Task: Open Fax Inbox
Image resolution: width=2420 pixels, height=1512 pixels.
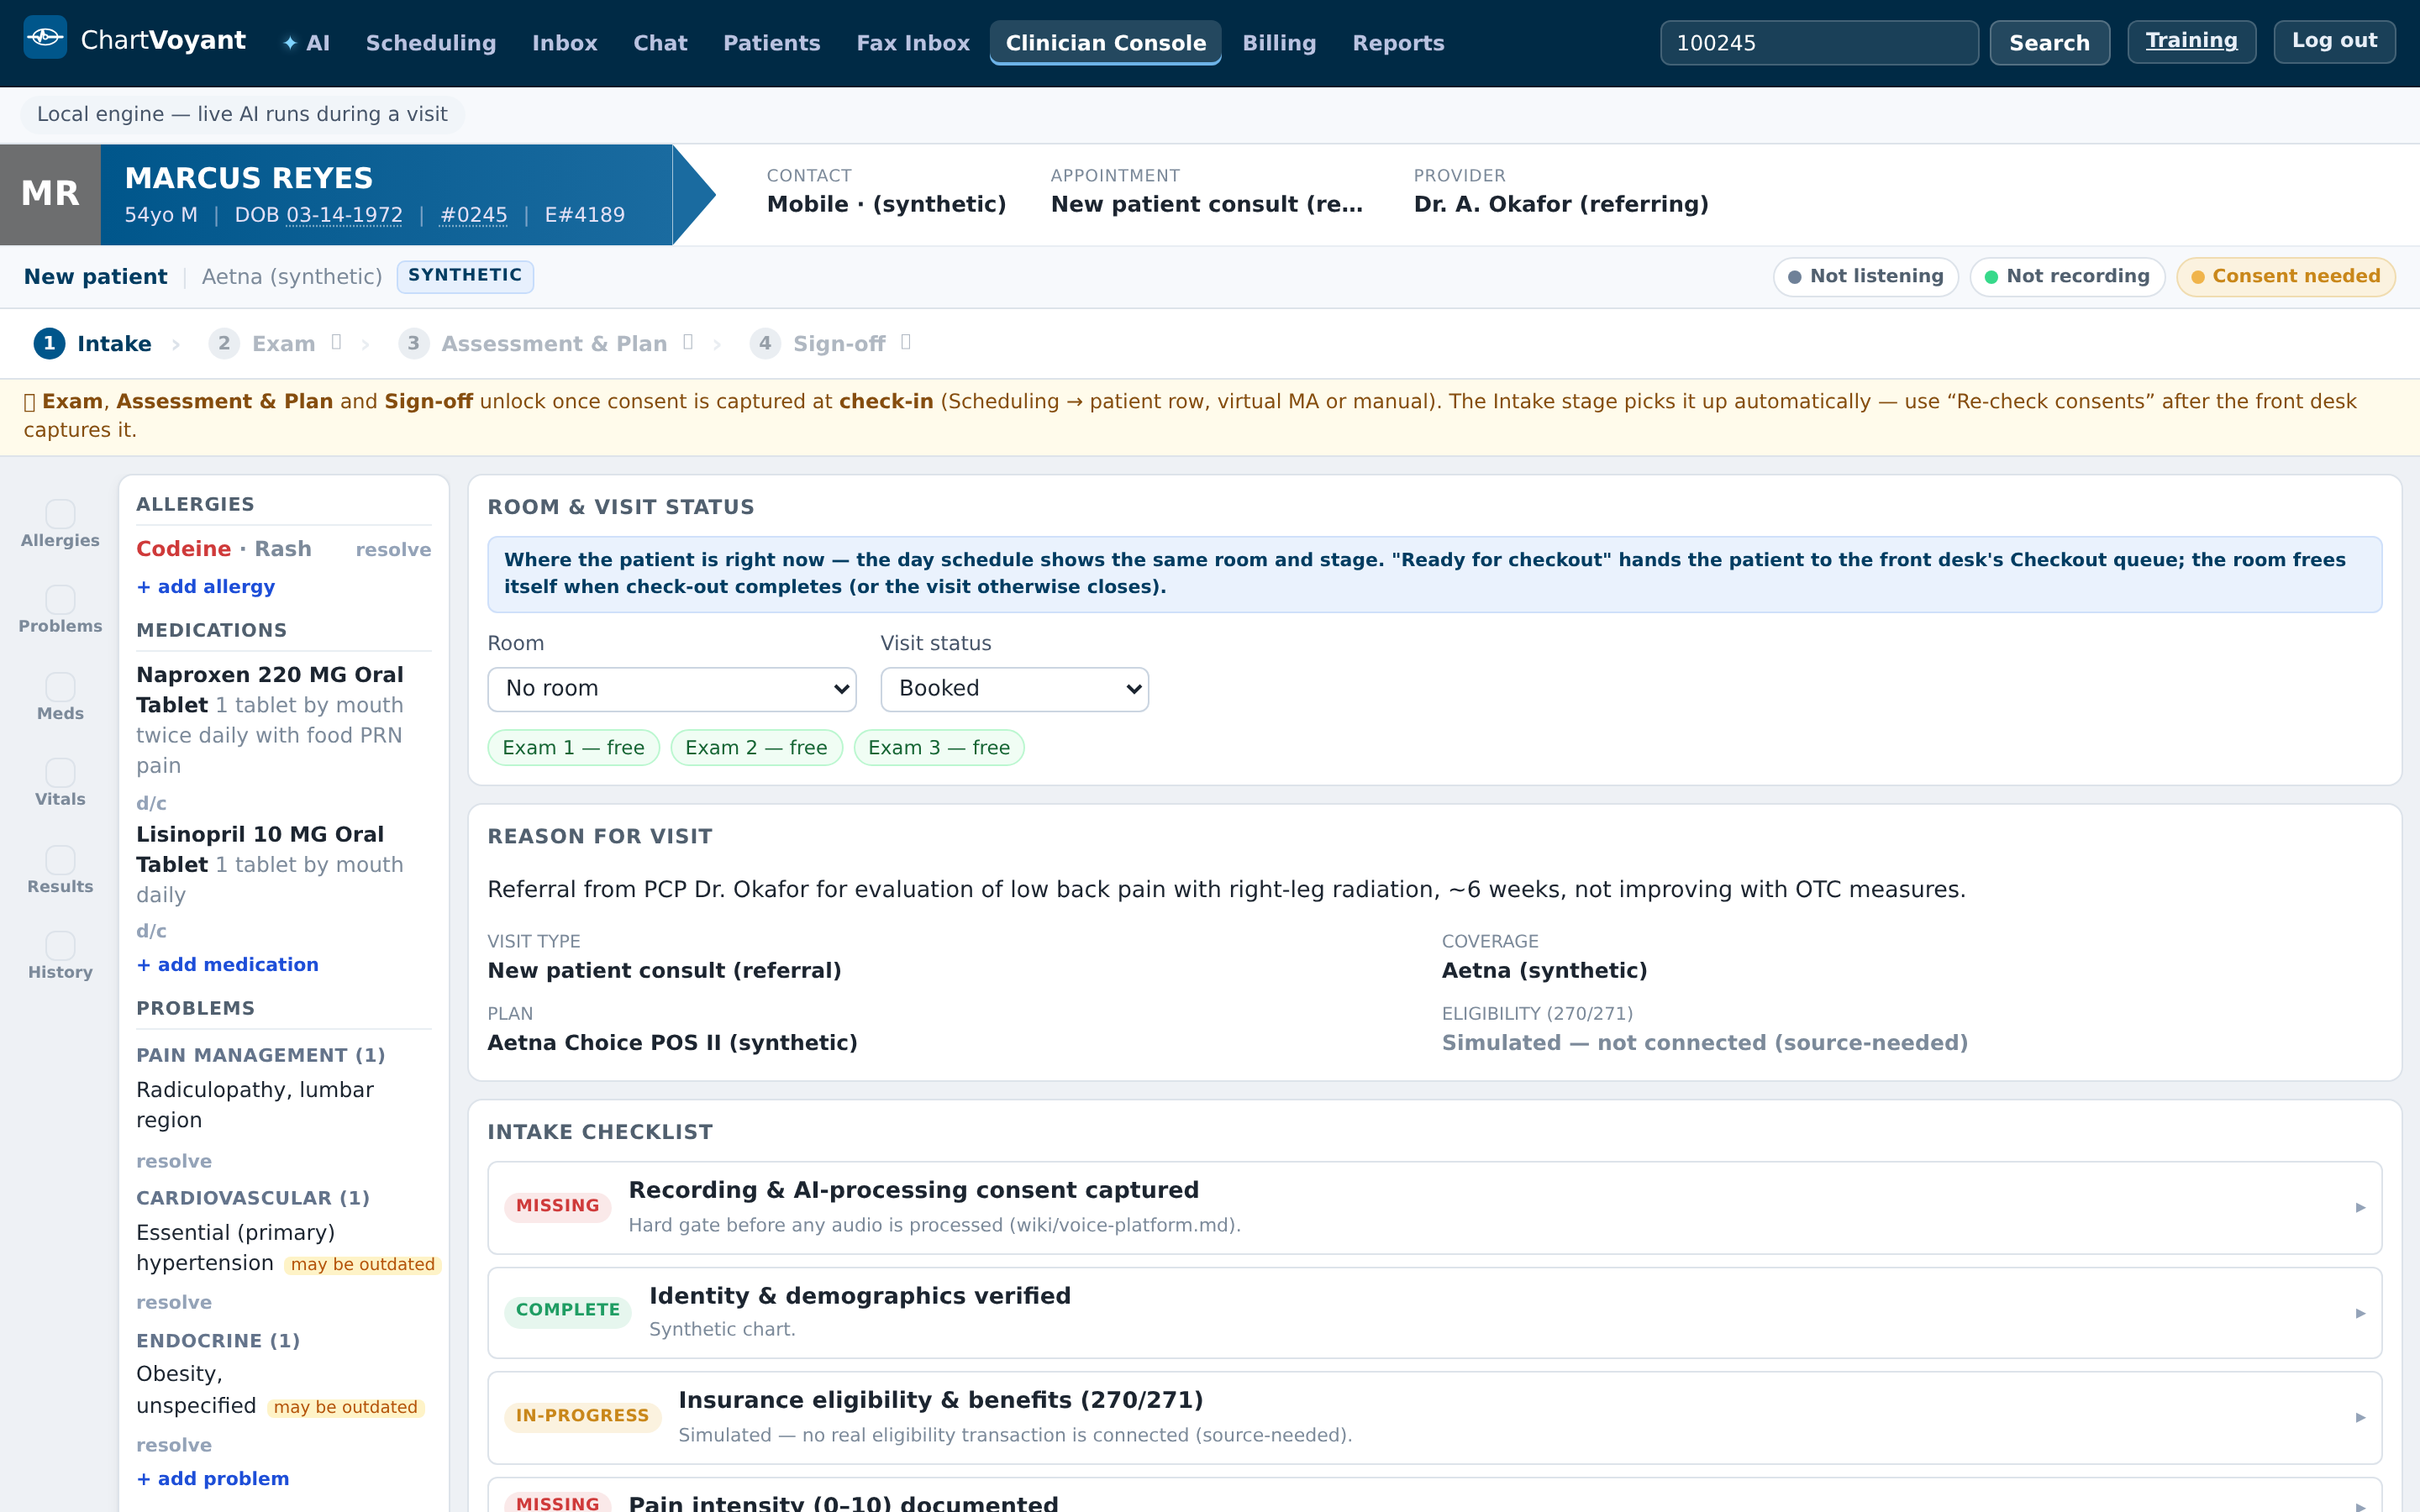Action: (x=913, y=43)
